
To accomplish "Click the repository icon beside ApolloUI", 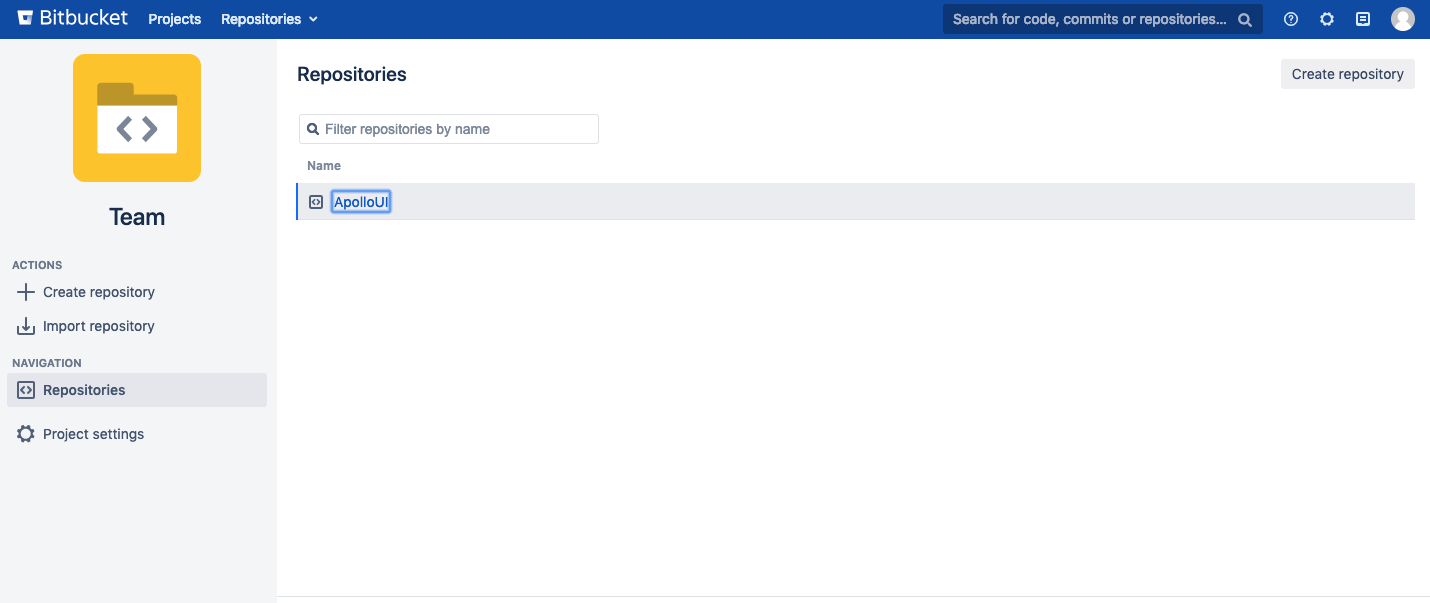I will point(316,202).
